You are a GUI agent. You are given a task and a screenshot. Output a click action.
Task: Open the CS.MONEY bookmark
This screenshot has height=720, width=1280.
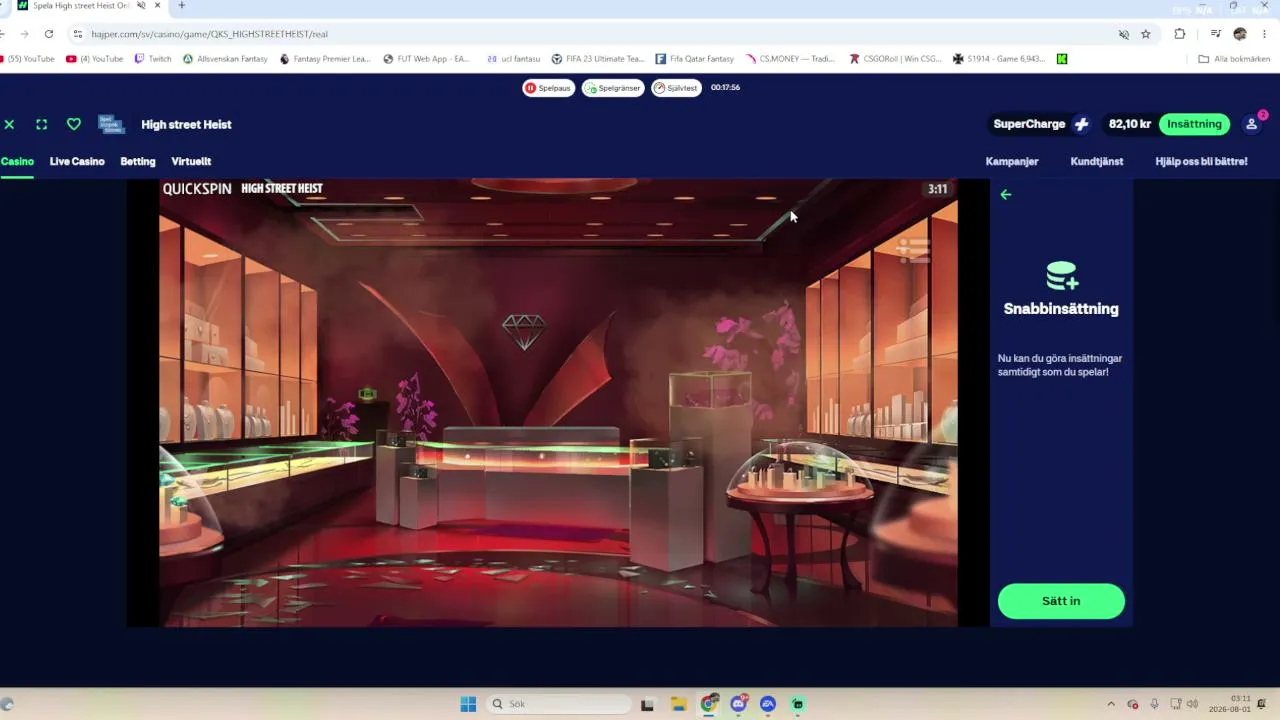[790, 59]
